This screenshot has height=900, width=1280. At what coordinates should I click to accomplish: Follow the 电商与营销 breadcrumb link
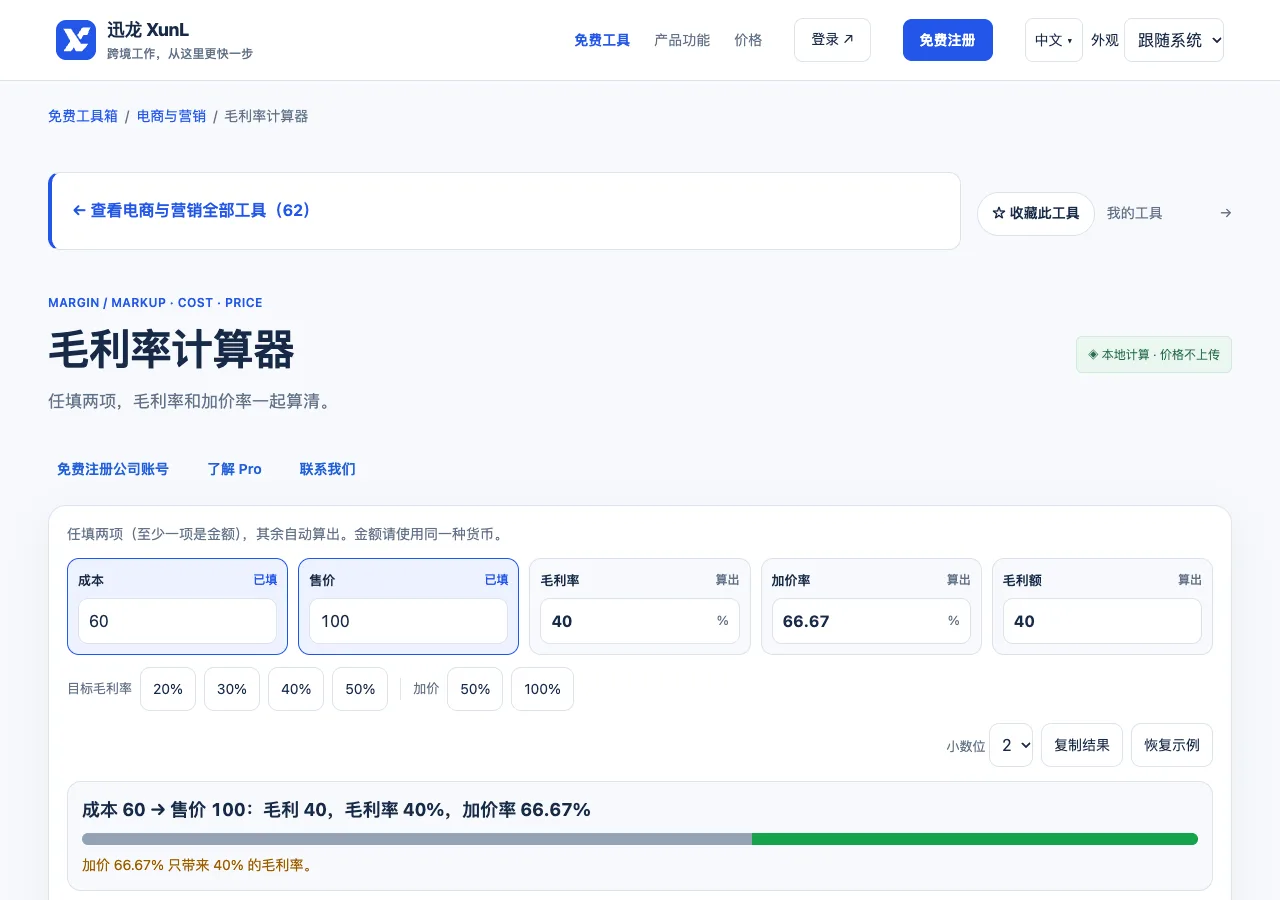click(171, 116)
